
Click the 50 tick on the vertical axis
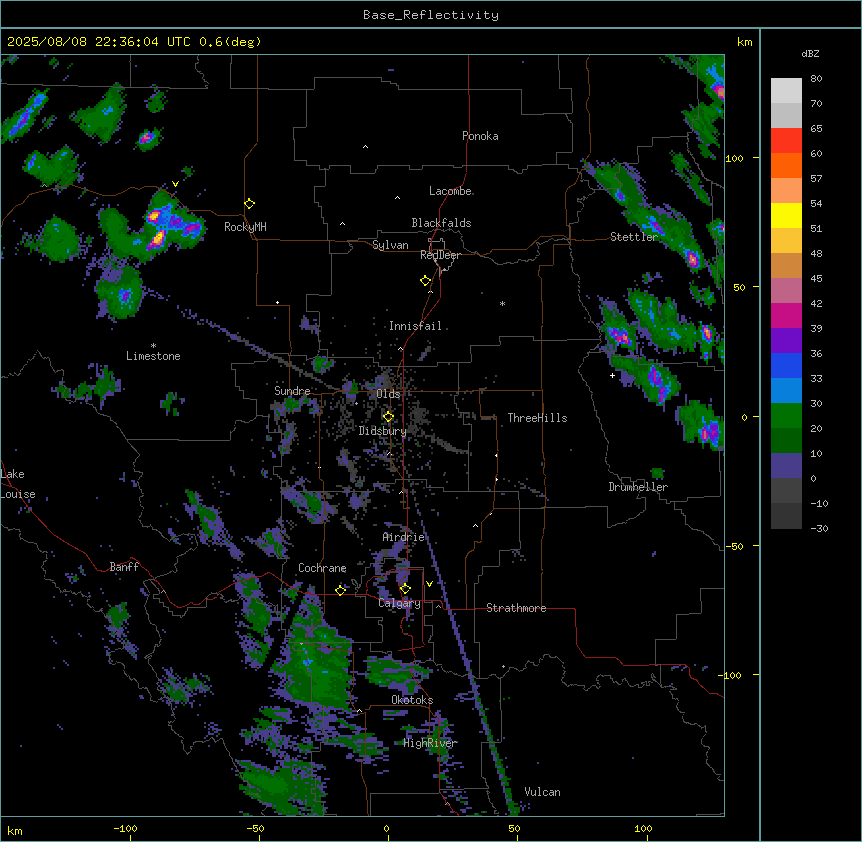739,287
